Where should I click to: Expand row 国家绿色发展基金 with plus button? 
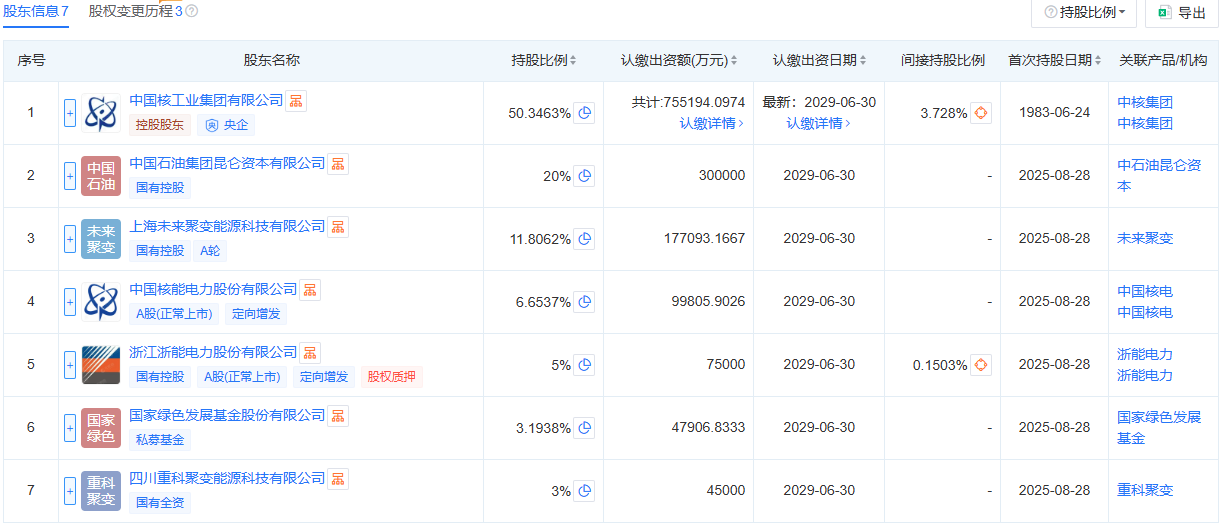click(70, 428)
